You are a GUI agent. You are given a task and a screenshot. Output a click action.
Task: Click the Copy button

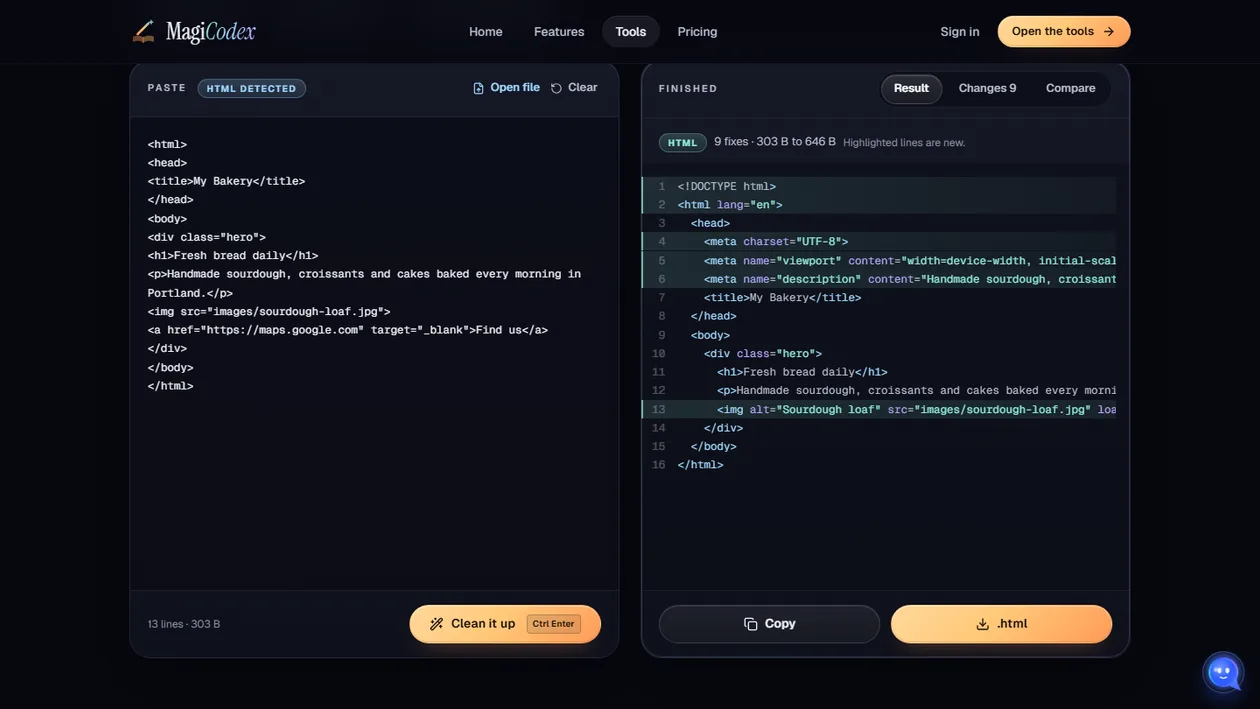[x=769, y=624]
